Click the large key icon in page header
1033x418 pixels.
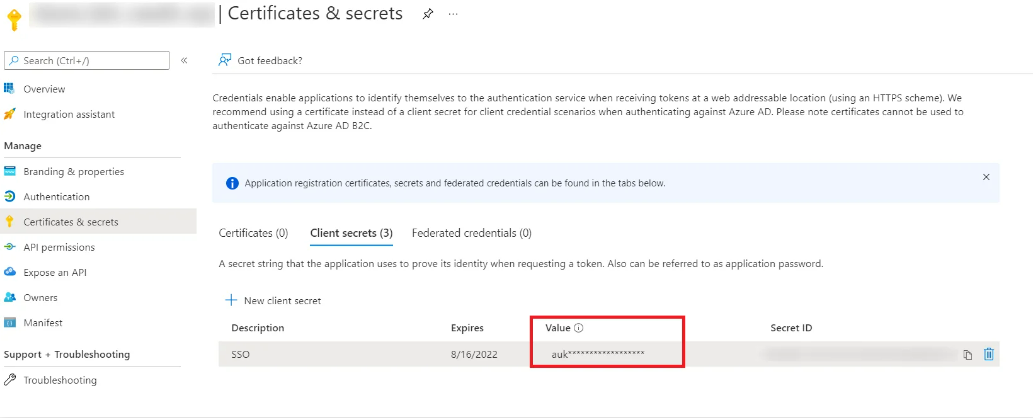(x=14, y=19)
